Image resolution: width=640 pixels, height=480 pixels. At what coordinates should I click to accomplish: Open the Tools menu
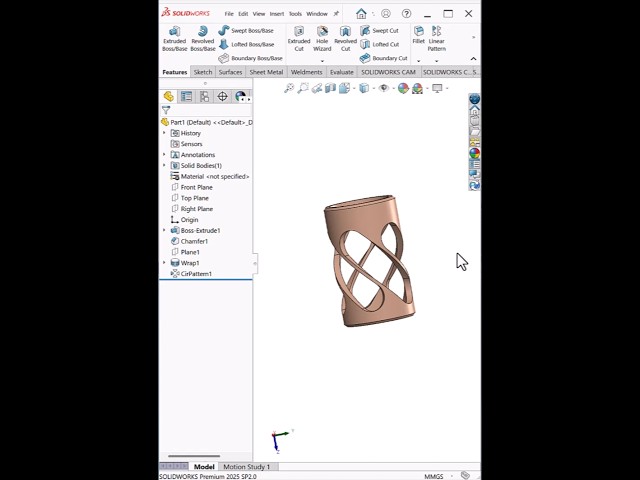point(295,14)
